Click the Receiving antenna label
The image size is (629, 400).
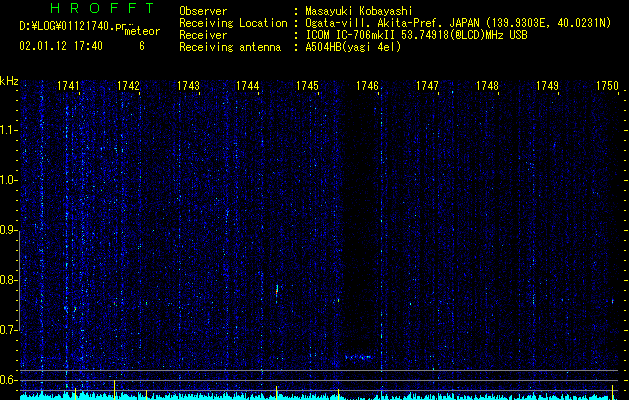[230, 47]
